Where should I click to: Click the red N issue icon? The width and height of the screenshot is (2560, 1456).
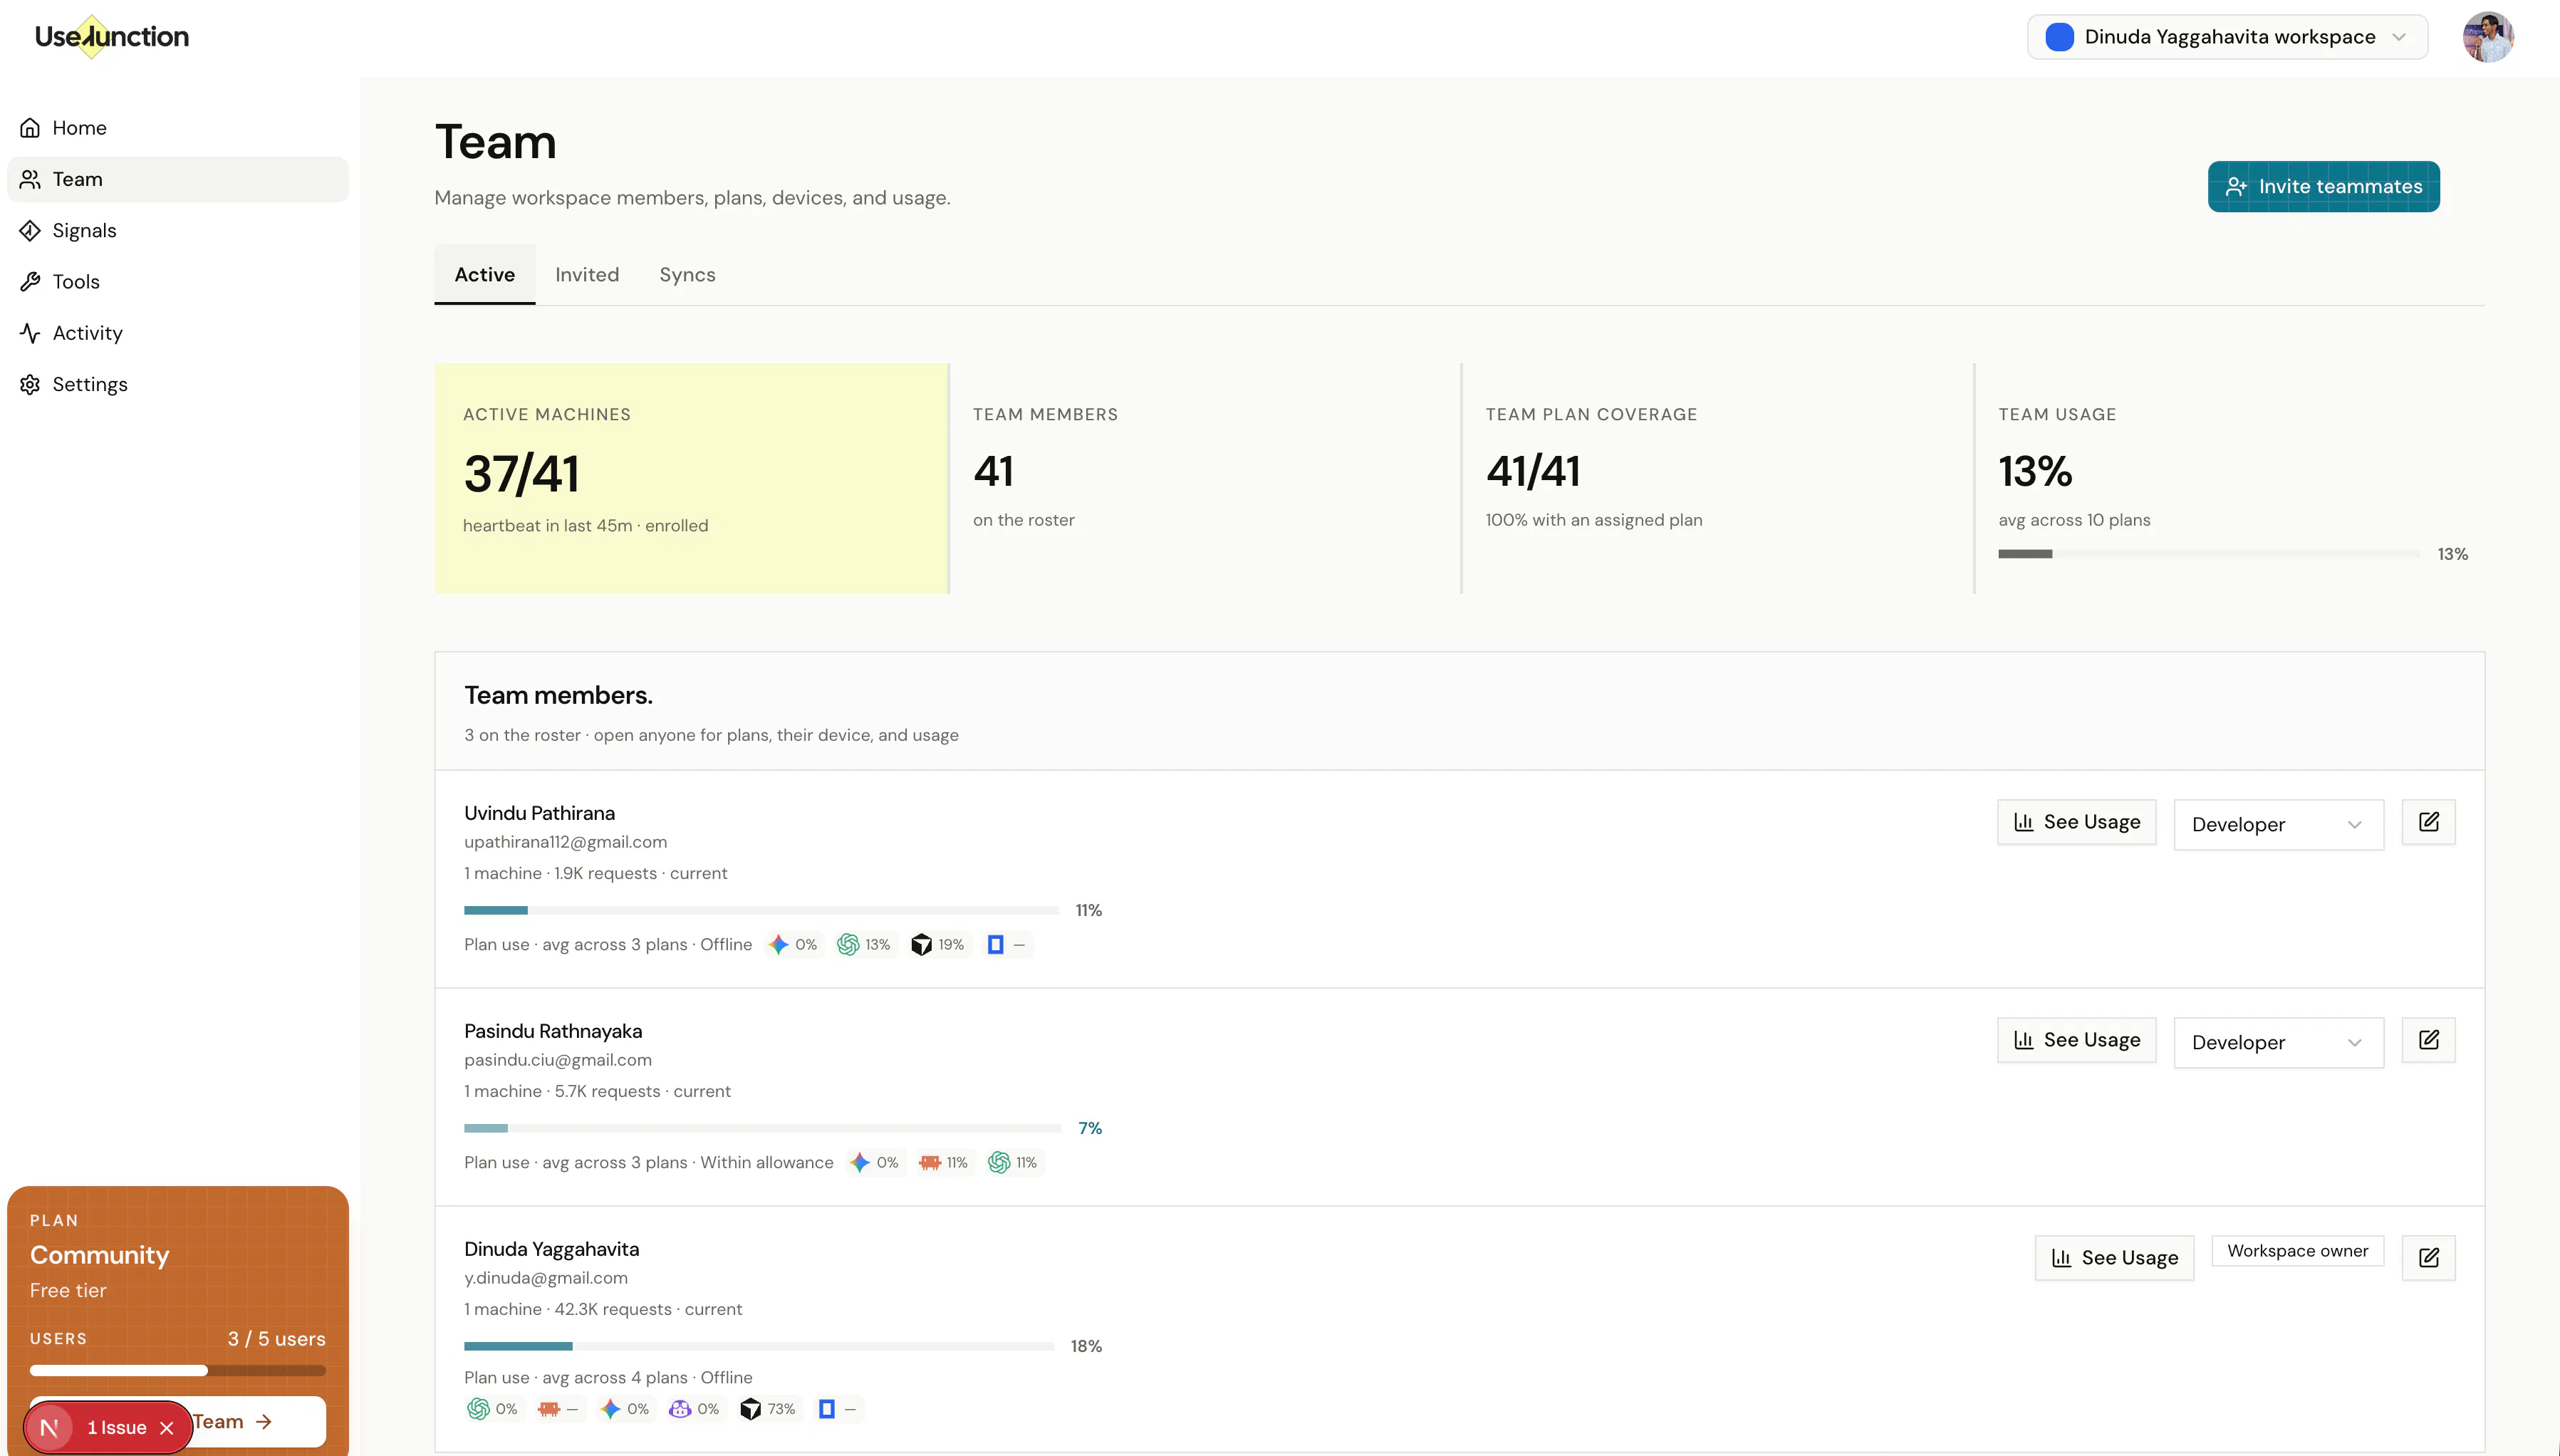49,1428
